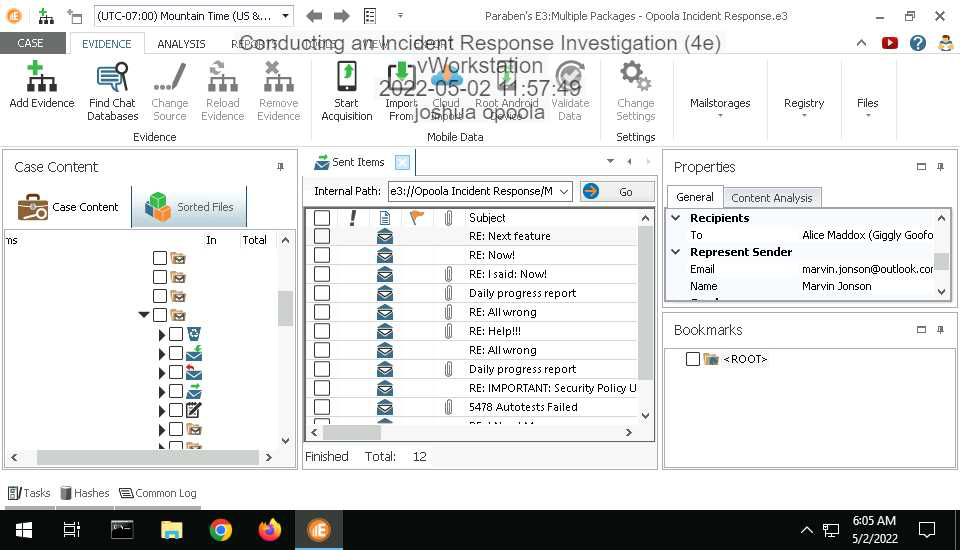
Task: Open the Tasks panel
Action: pyautogui.click(x=29, y=493)
